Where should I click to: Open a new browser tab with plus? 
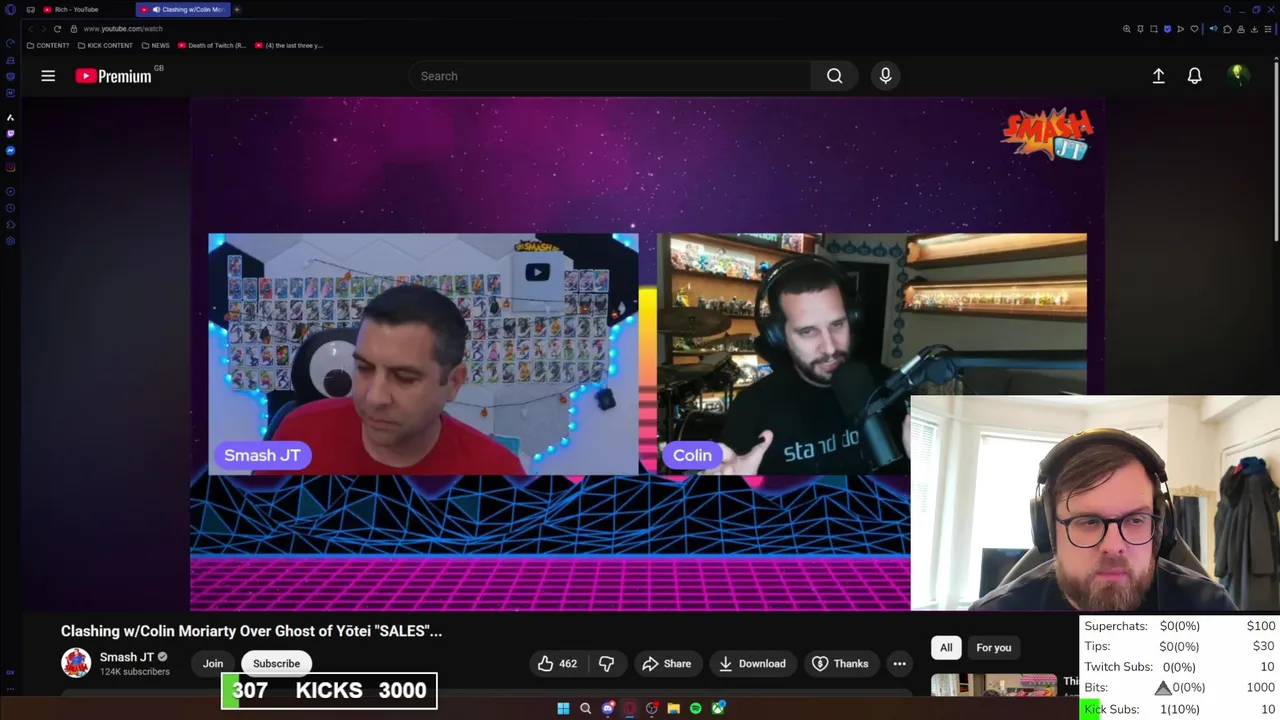click(237, 9)
